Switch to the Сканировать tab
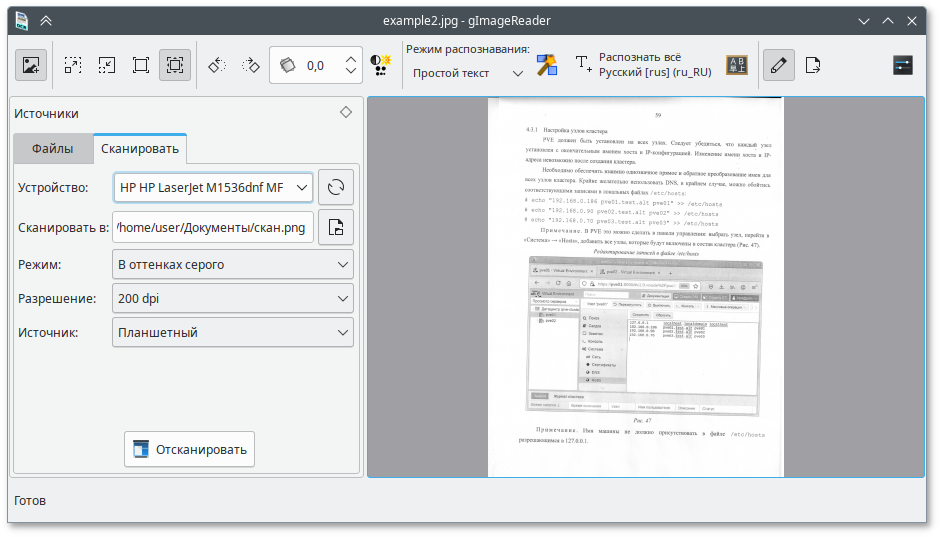This screenshot has height=537, width=940. click(140, 149)
